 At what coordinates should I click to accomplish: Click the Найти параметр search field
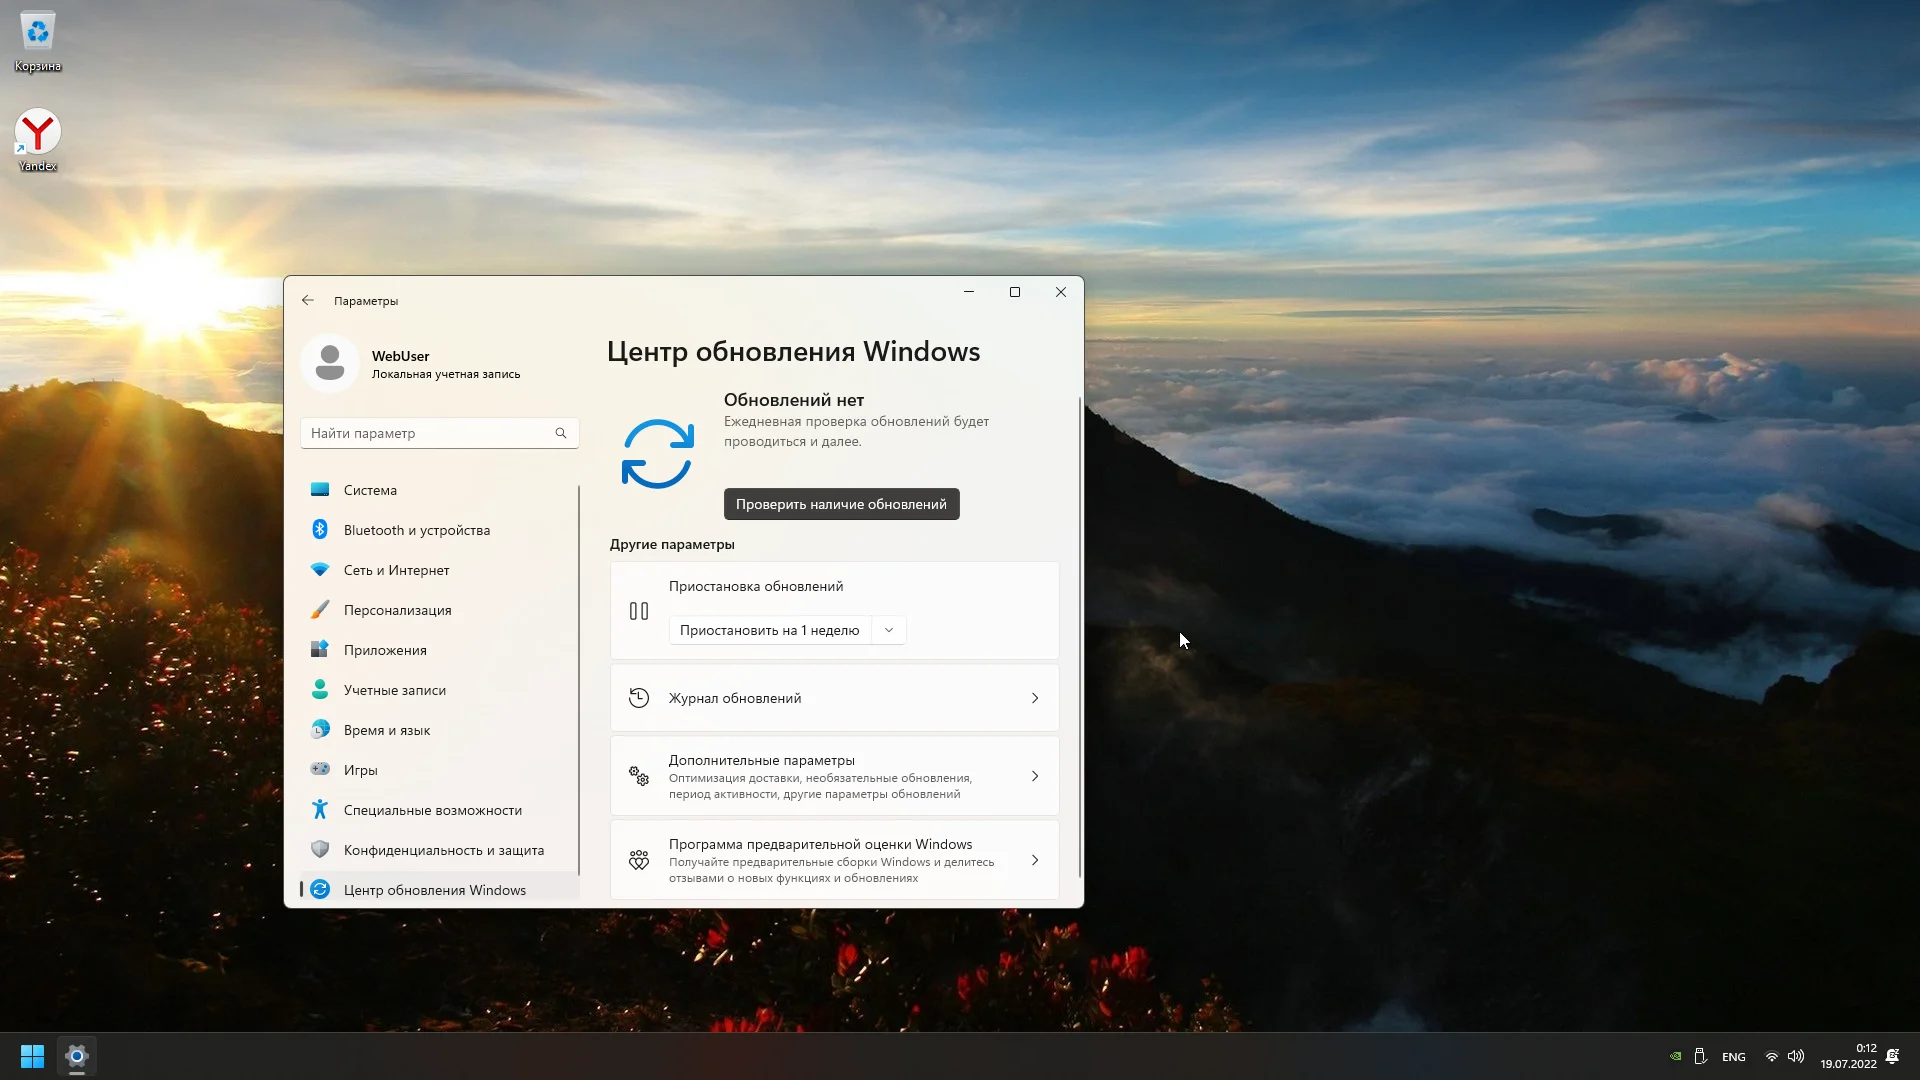(427, 433)
